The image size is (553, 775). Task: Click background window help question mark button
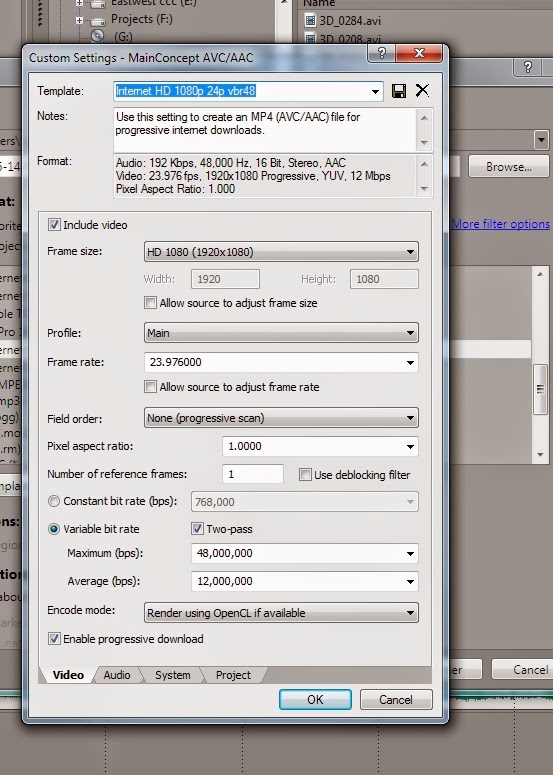(x=527, y=67)
